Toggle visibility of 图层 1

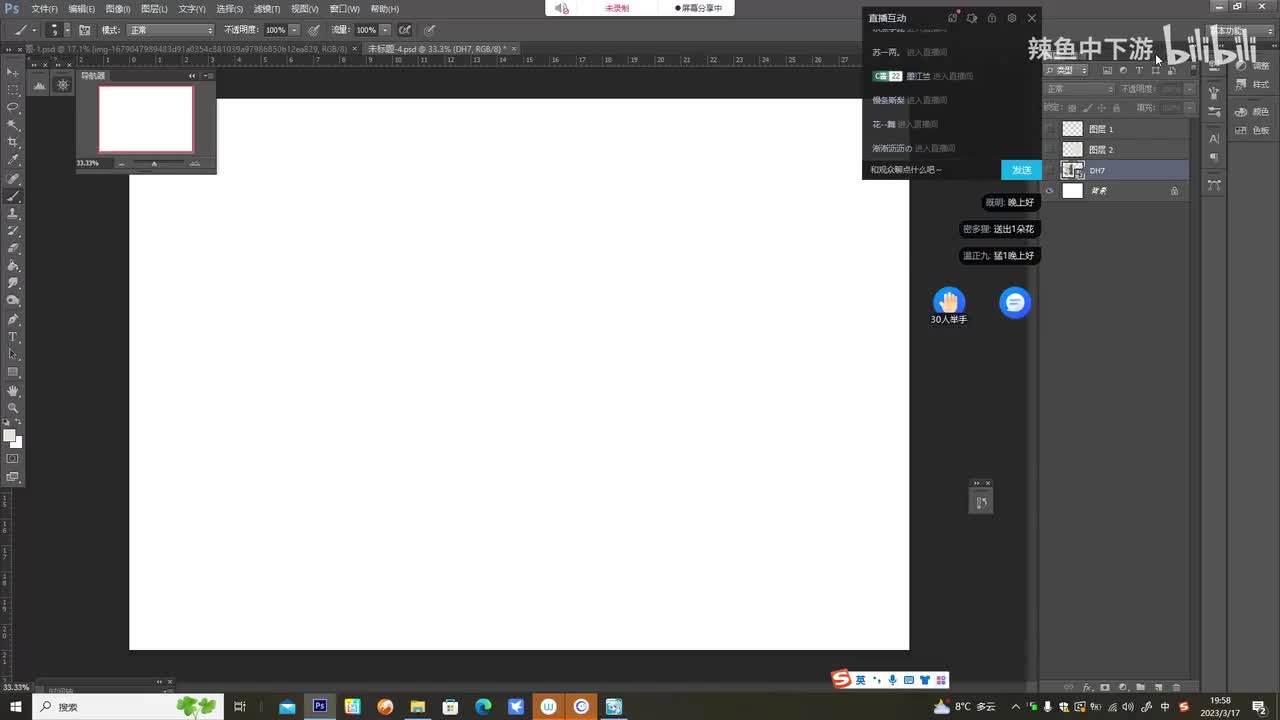point(1050,129)
